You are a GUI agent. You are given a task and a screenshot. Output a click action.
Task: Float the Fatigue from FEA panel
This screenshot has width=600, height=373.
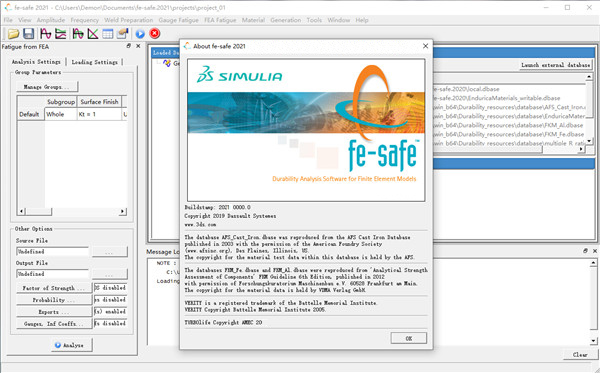[x=129, y=46]
